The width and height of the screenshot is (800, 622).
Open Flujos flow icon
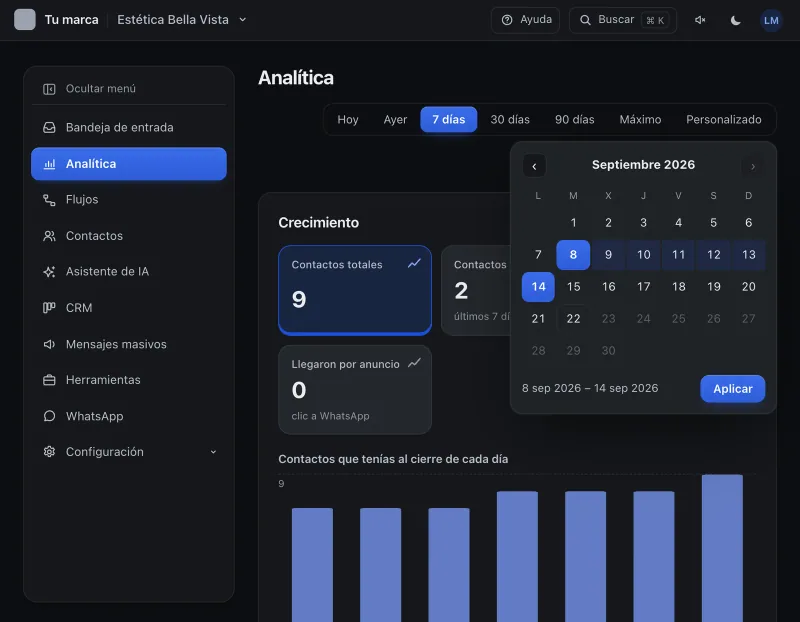click(x=49, y=200)
